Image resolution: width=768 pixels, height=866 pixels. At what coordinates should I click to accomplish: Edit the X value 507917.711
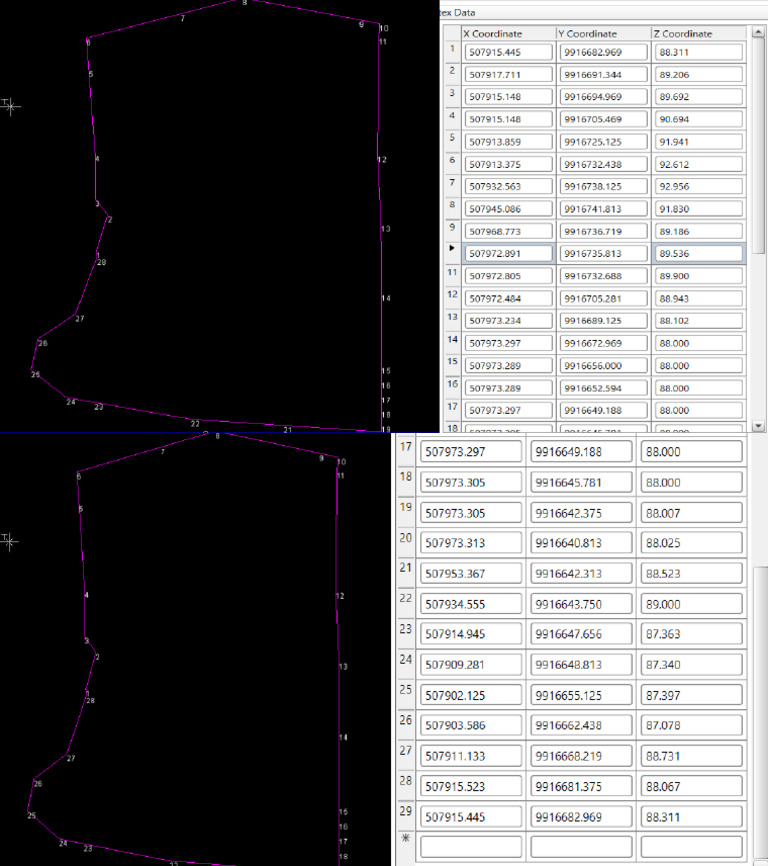click(509, 75)
